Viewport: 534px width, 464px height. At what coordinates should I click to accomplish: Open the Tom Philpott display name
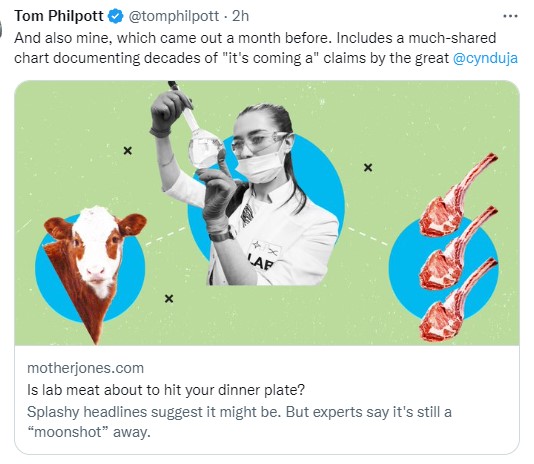coord(59,16)
